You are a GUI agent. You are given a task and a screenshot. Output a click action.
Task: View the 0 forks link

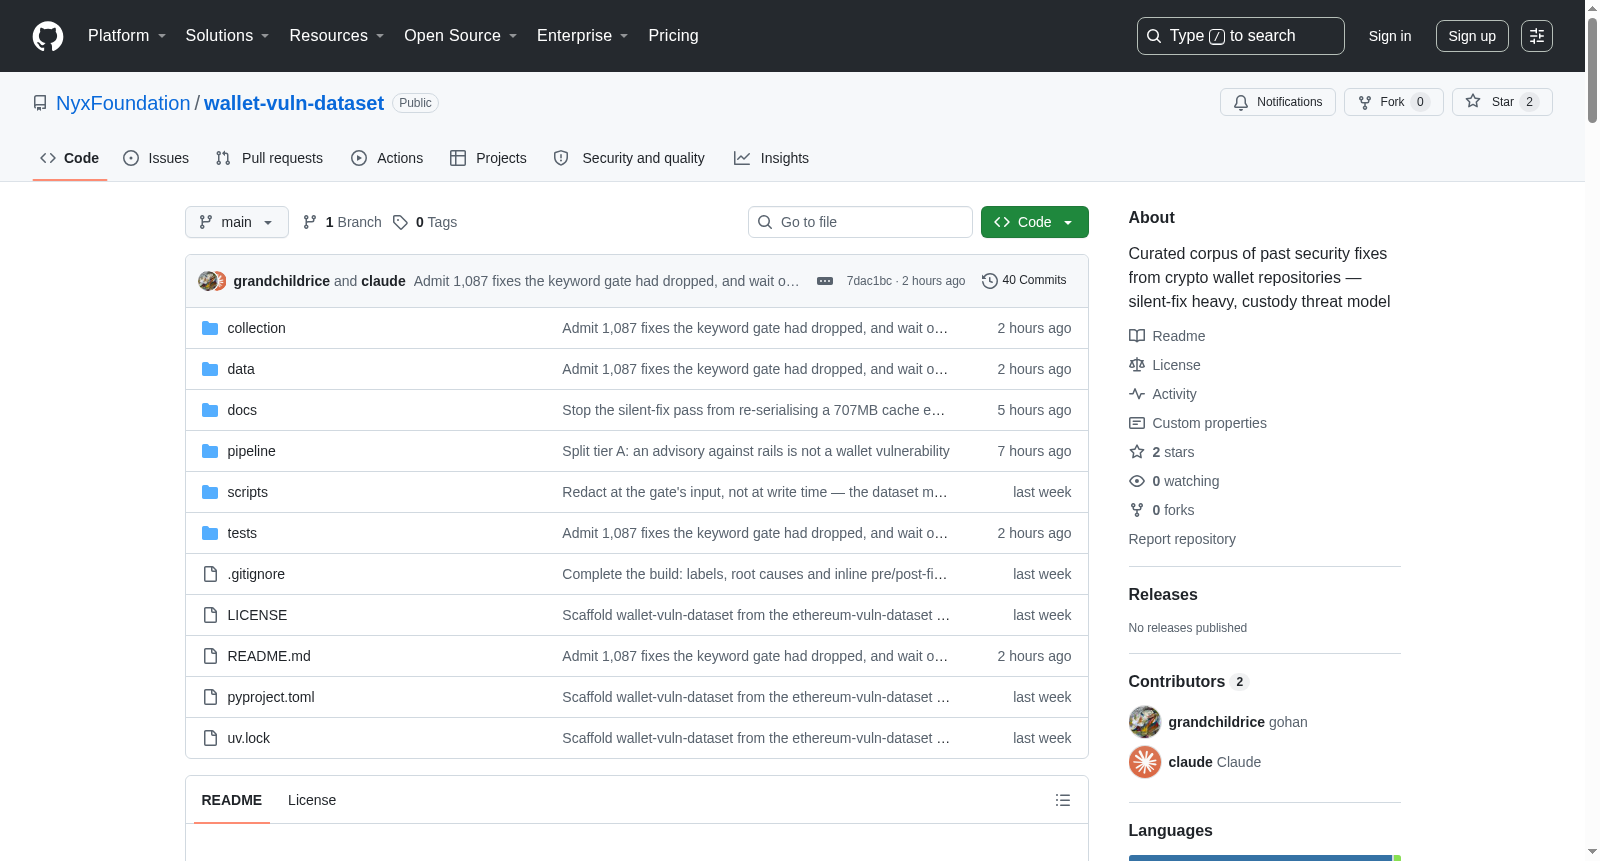coord(1162,510)
